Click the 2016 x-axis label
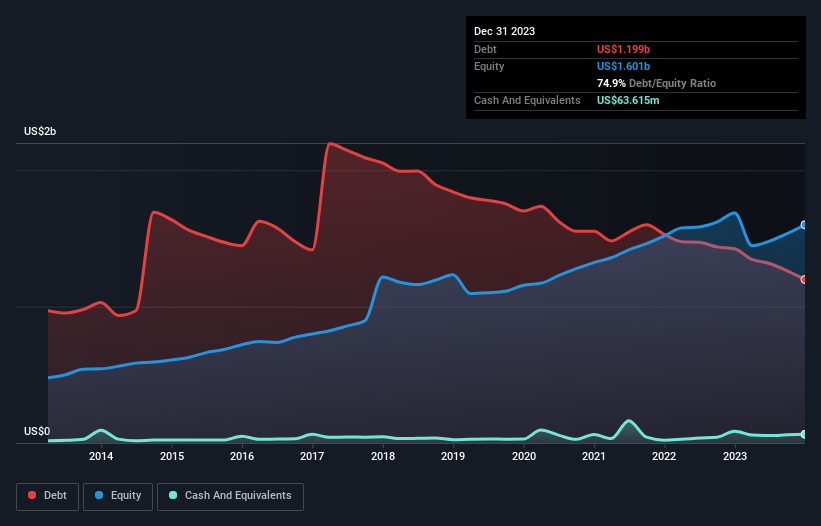Viewport: 821px width, 526px height. (x=242, y=456)
